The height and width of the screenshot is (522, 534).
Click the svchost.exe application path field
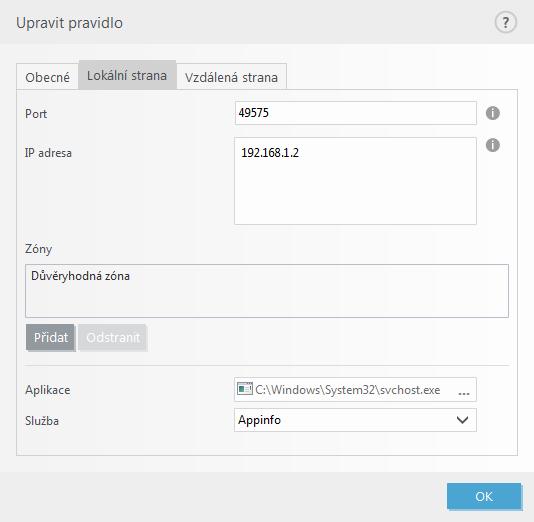pyautogui.click(x=355, y=389)
